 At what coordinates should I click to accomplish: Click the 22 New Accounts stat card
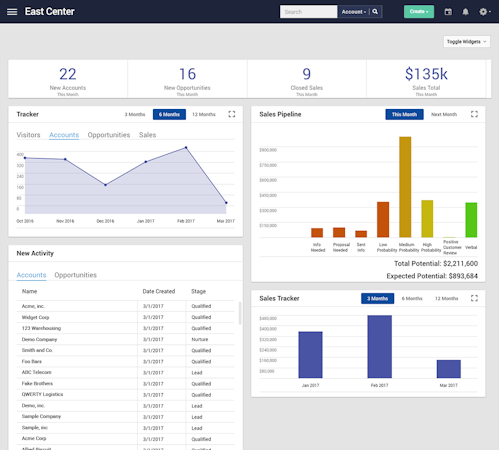click(68, 79)
